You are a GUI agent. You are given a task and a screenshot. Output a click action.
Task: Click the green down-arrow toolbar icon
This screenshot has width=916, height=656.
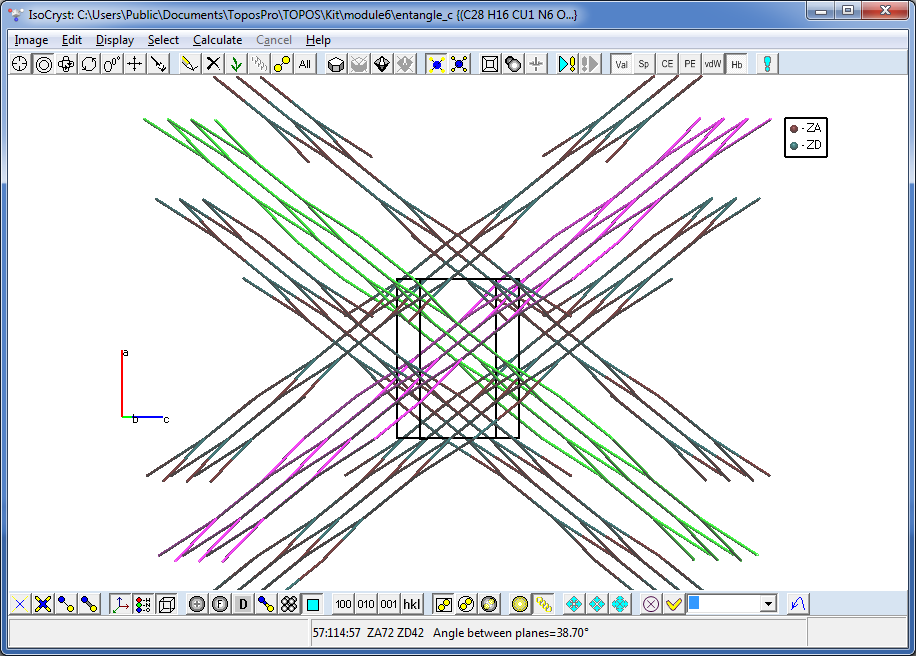tap(236, 64)
